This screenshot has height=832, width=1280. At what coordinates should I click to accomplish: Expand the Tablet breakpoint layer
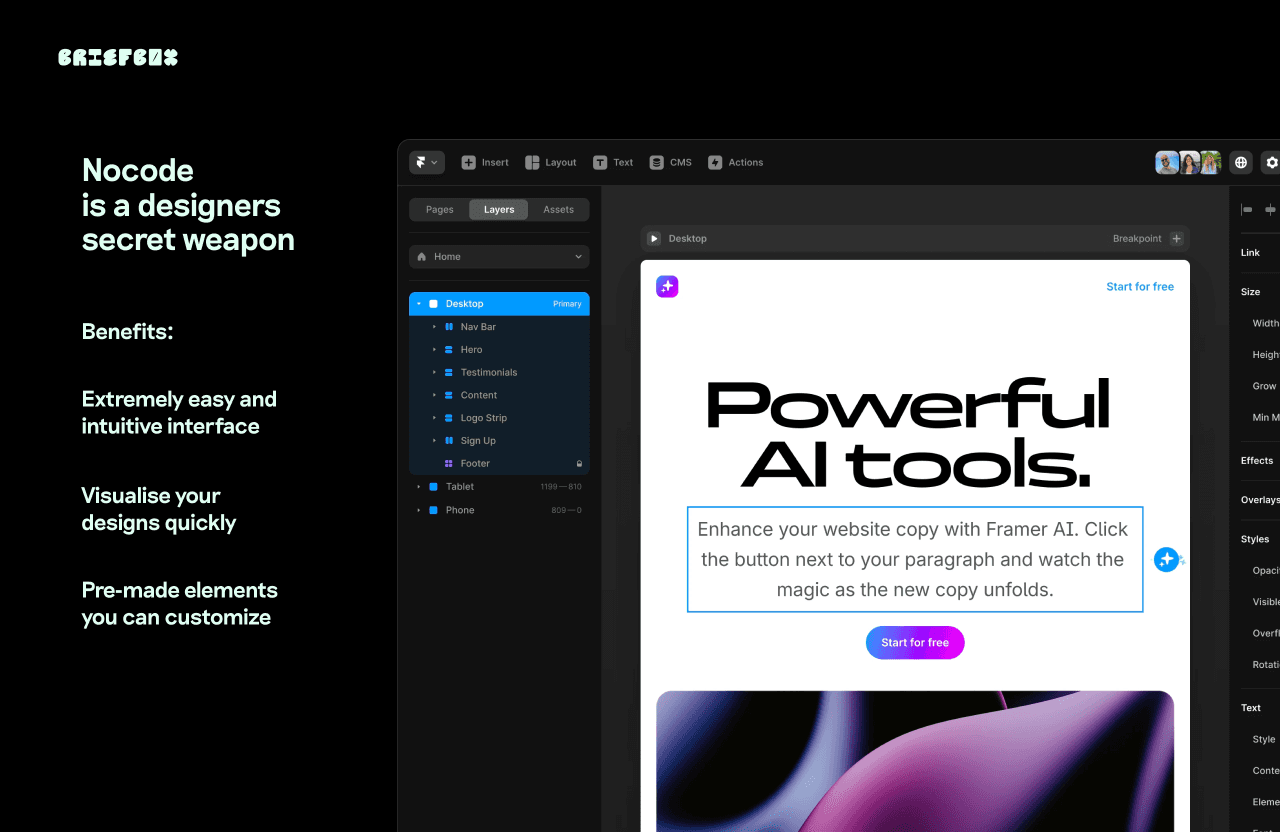click(x=419, y=487)
